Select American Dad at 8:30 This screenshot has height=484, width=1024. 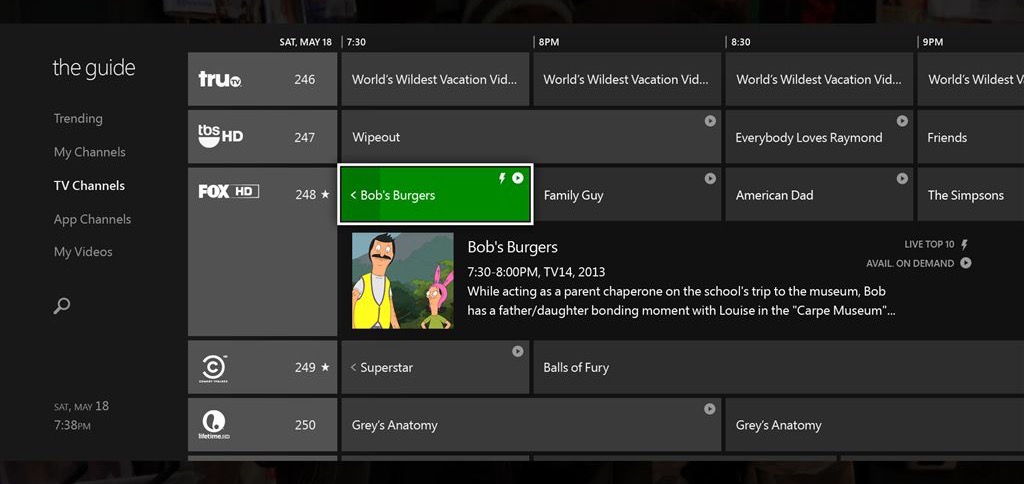pyautogui.click(x=819, y=195)
